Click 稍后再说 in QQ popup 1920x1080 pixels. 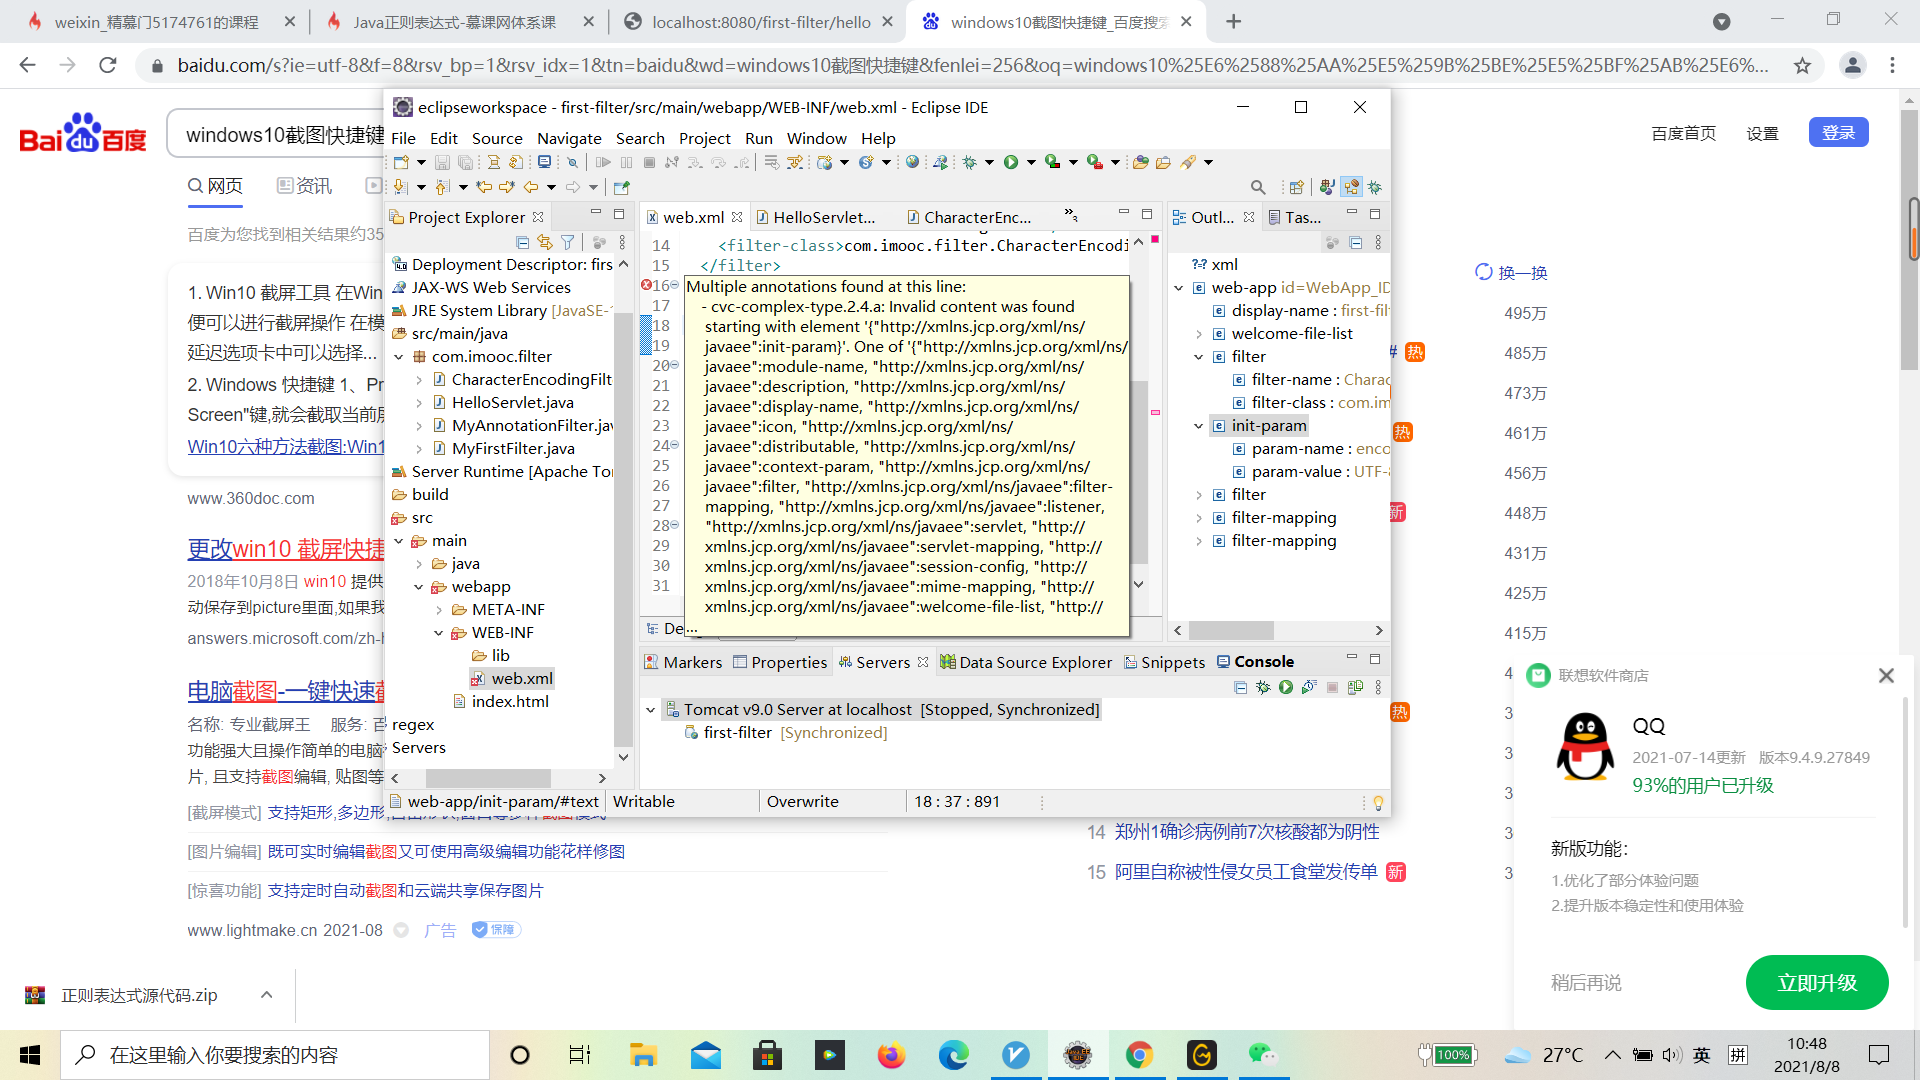(1586, 983)
